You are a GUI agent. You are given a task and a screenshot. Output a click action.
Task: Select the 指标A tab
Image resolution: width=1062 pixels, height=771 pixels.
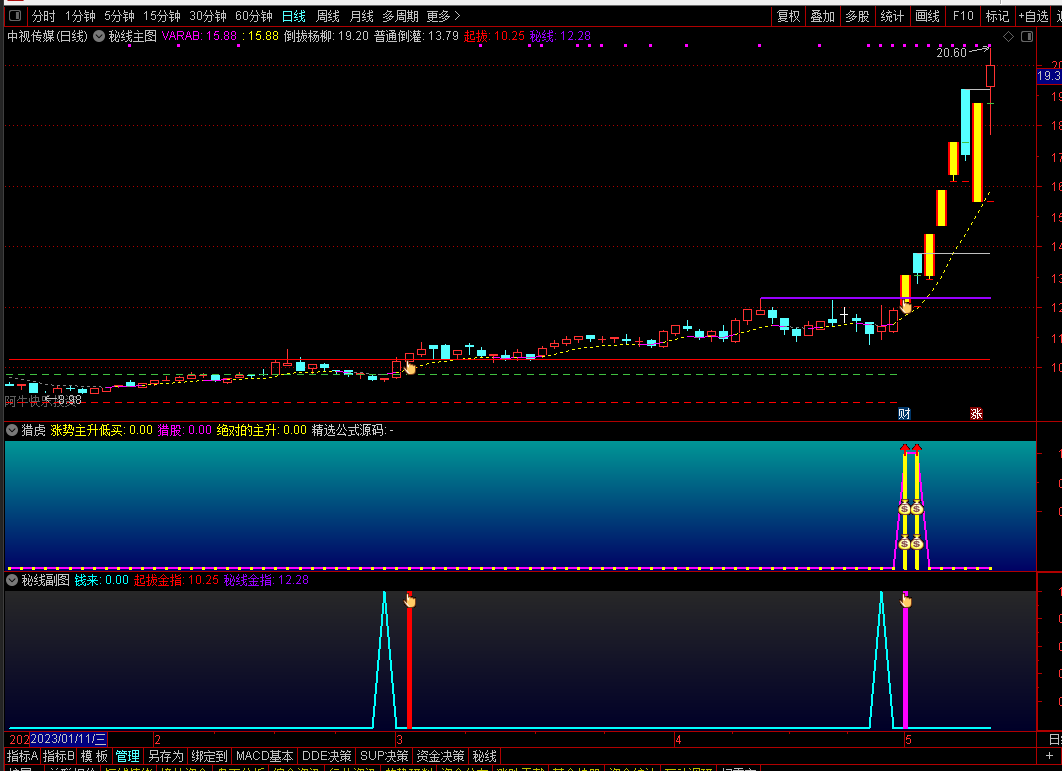point(22,755)
